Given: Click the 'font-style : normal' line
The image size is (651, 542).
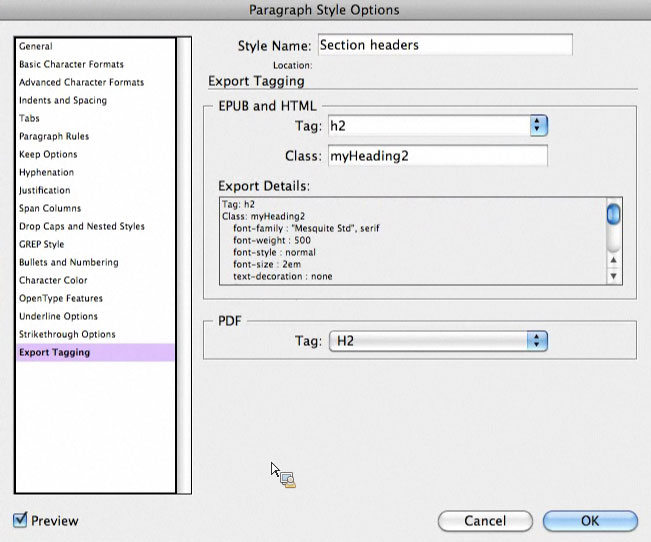Looking at the screenshot, I should [x=274, y=252].
